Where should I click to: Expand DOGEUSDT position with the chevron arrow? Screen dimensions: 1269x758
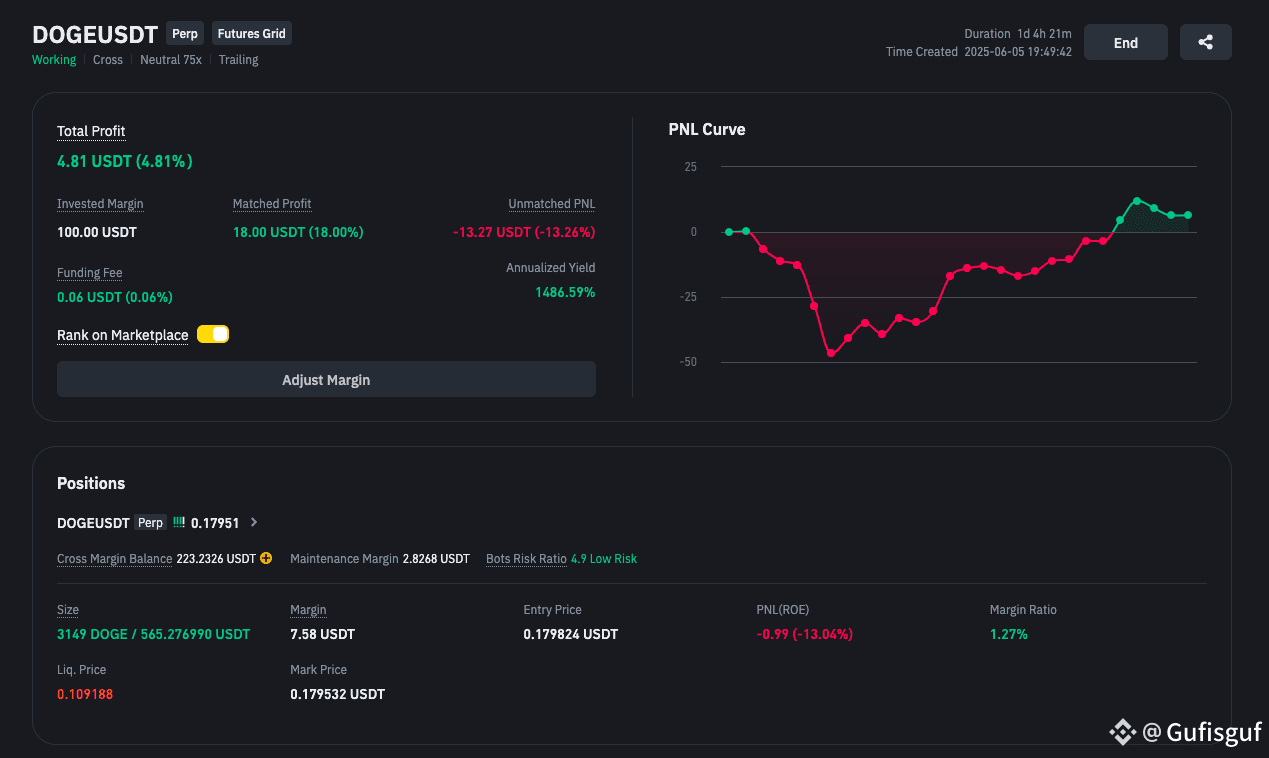[254, 522]
